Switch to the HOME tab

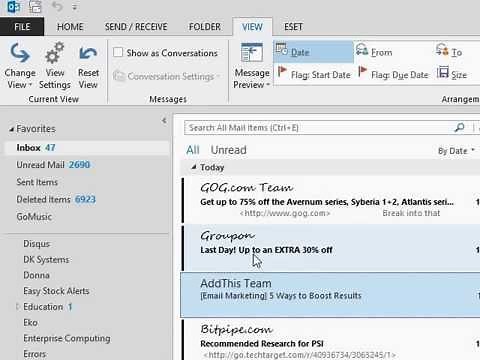[x=70, y=27]
